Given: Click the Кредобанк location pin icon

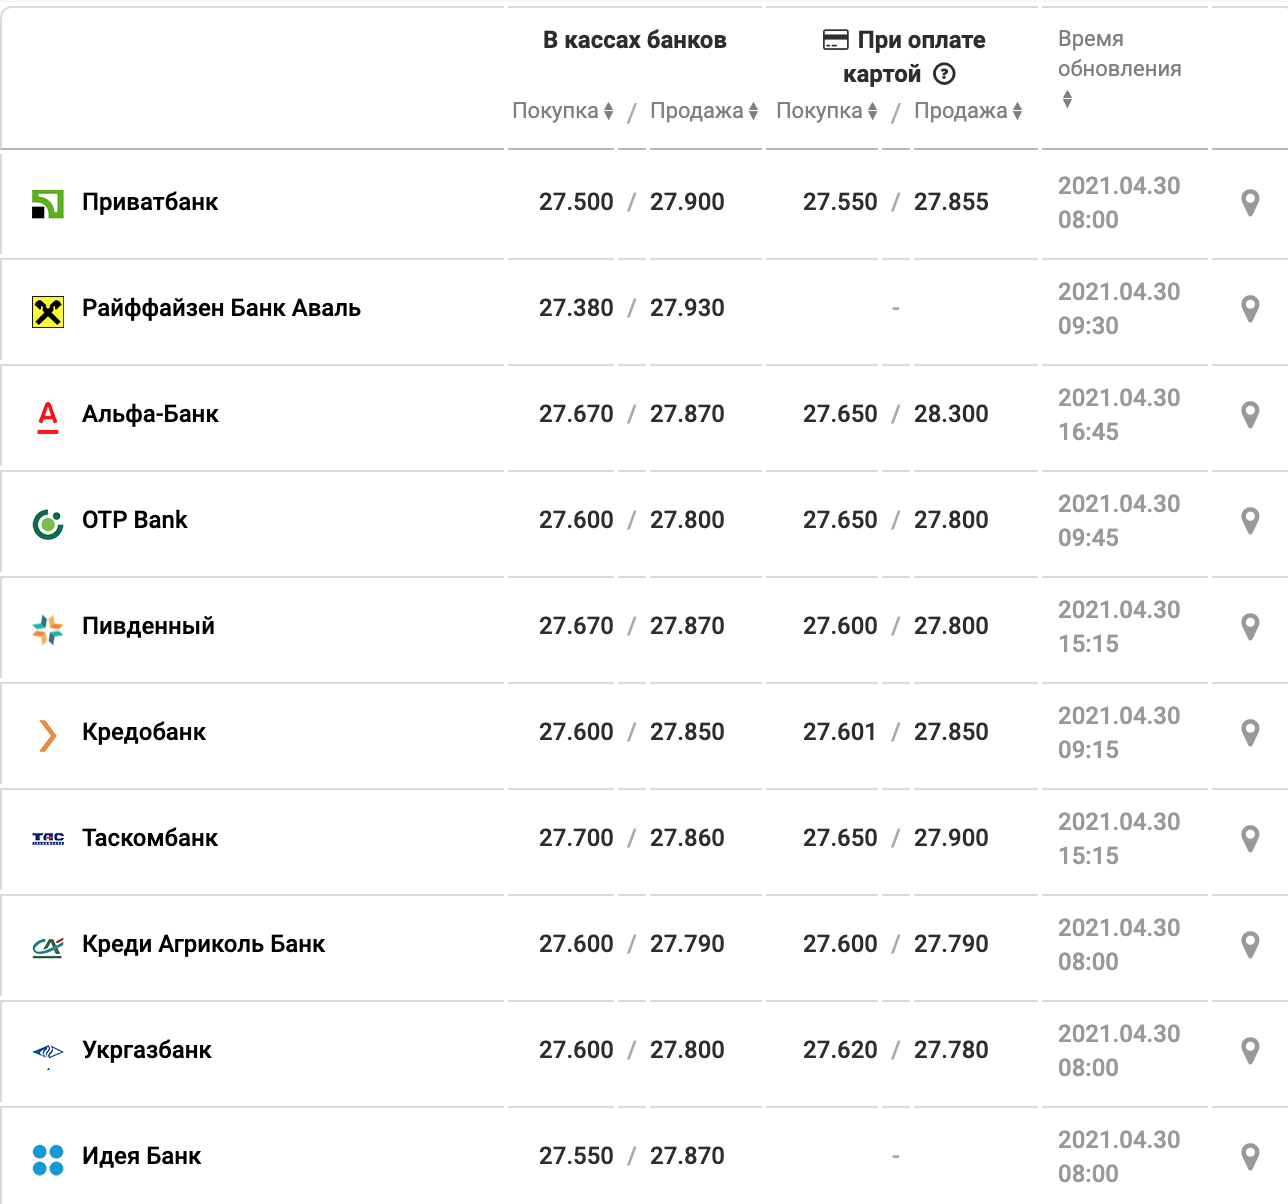Looking at the screenshot, I should [x=1249, y=733].
